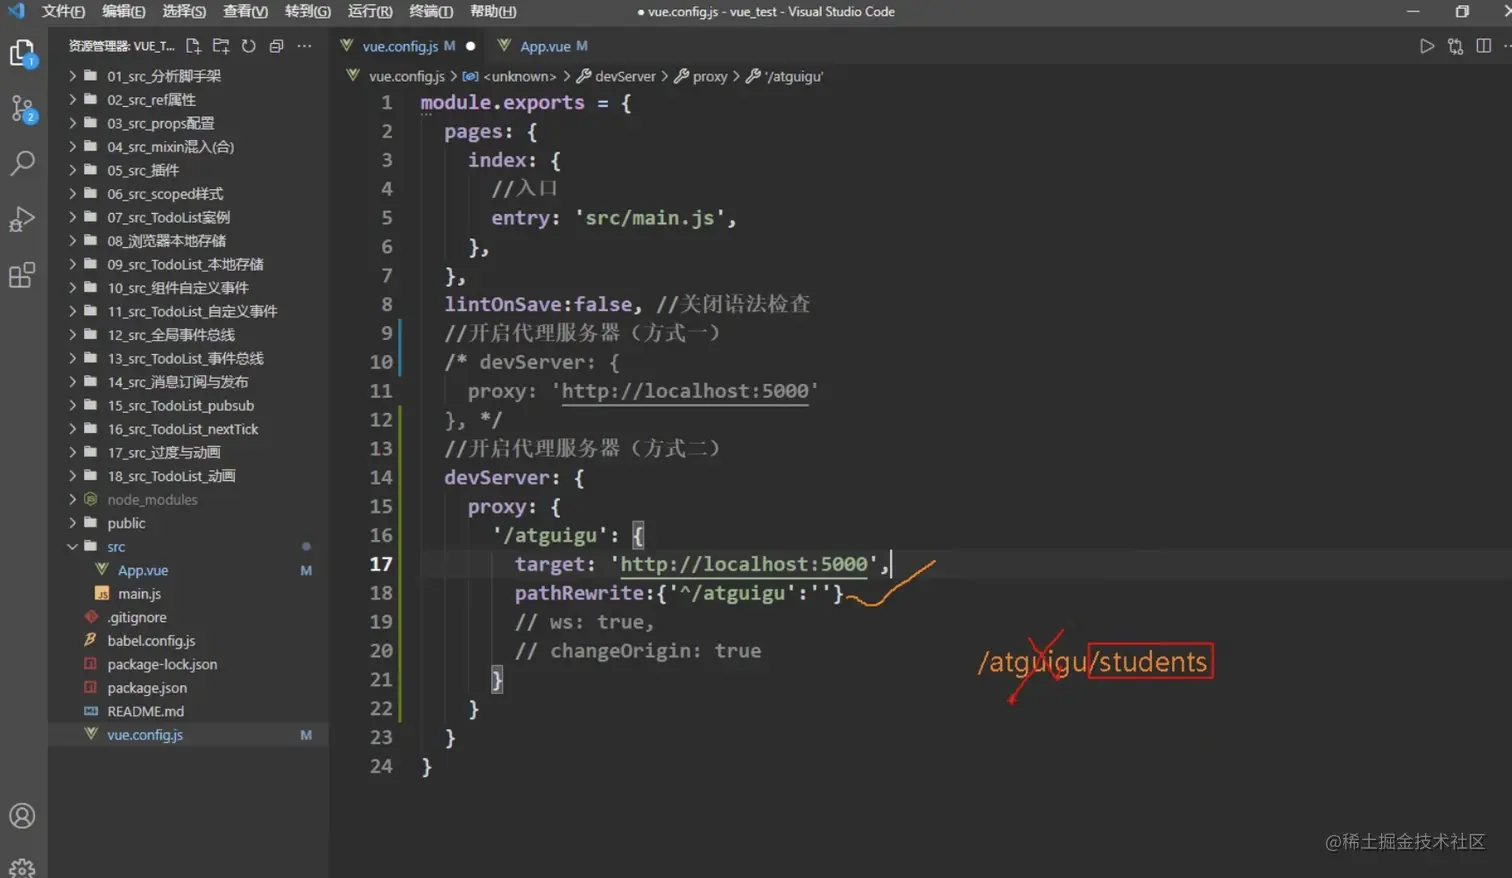Viewport: 1512px width, 878px height.
Task: Expand the 18_src_TodoList_动画 folder
Action: [72, 476]
